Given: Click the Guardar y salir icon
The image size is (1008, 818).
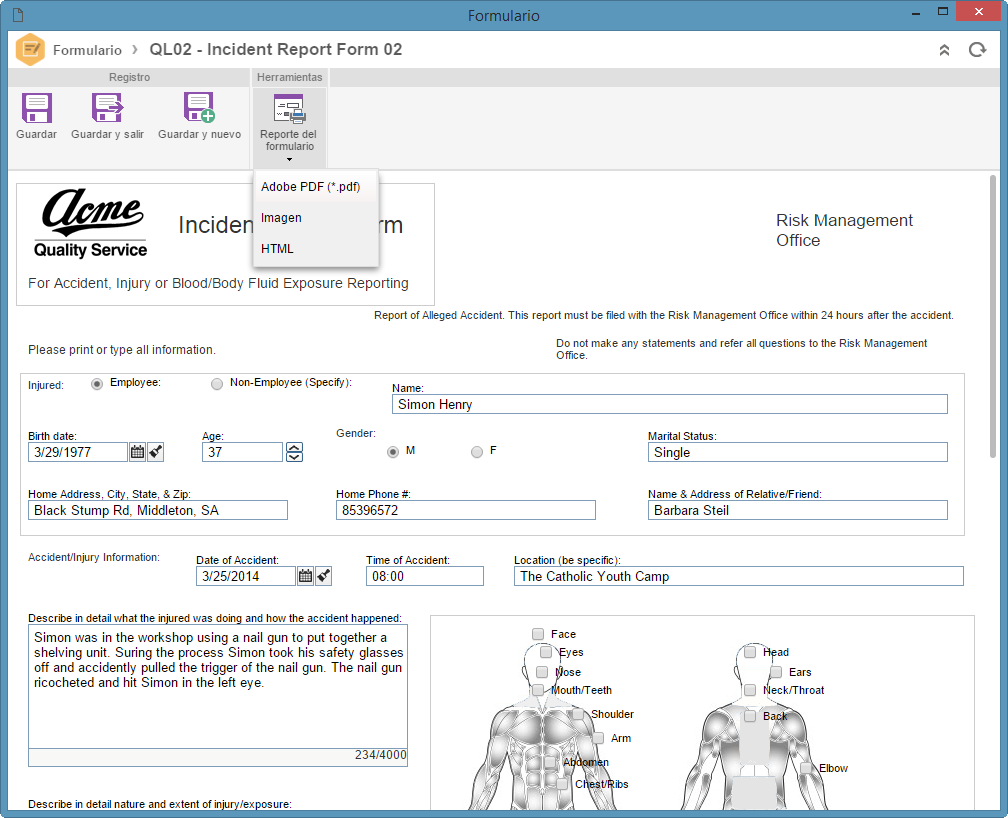Looking at the screenshot, I should [x=107, y=108].
